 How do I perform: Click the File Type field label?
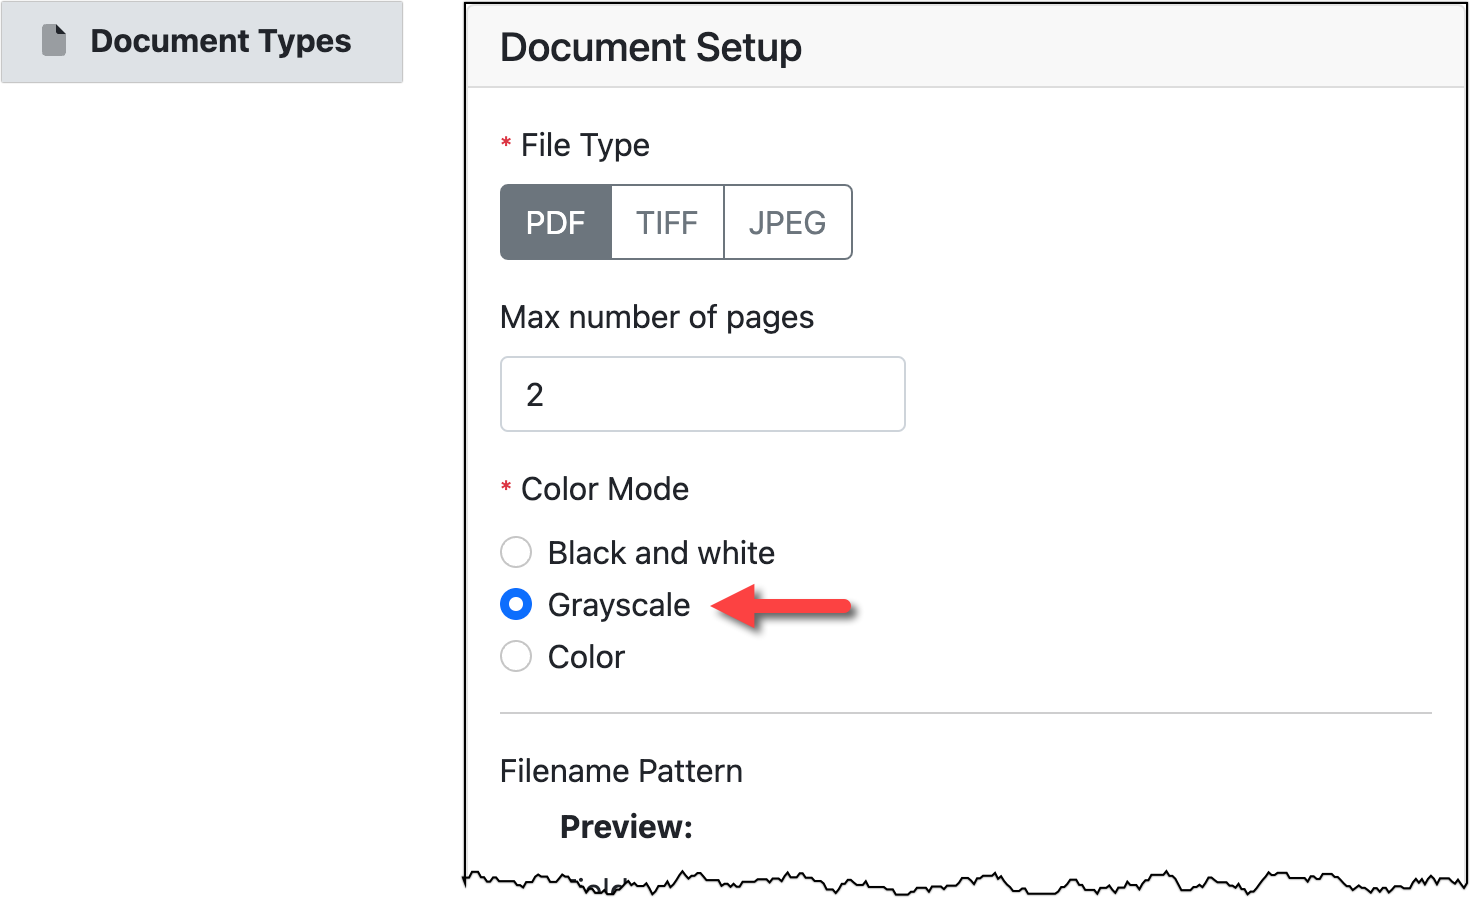tap(585, 145)
